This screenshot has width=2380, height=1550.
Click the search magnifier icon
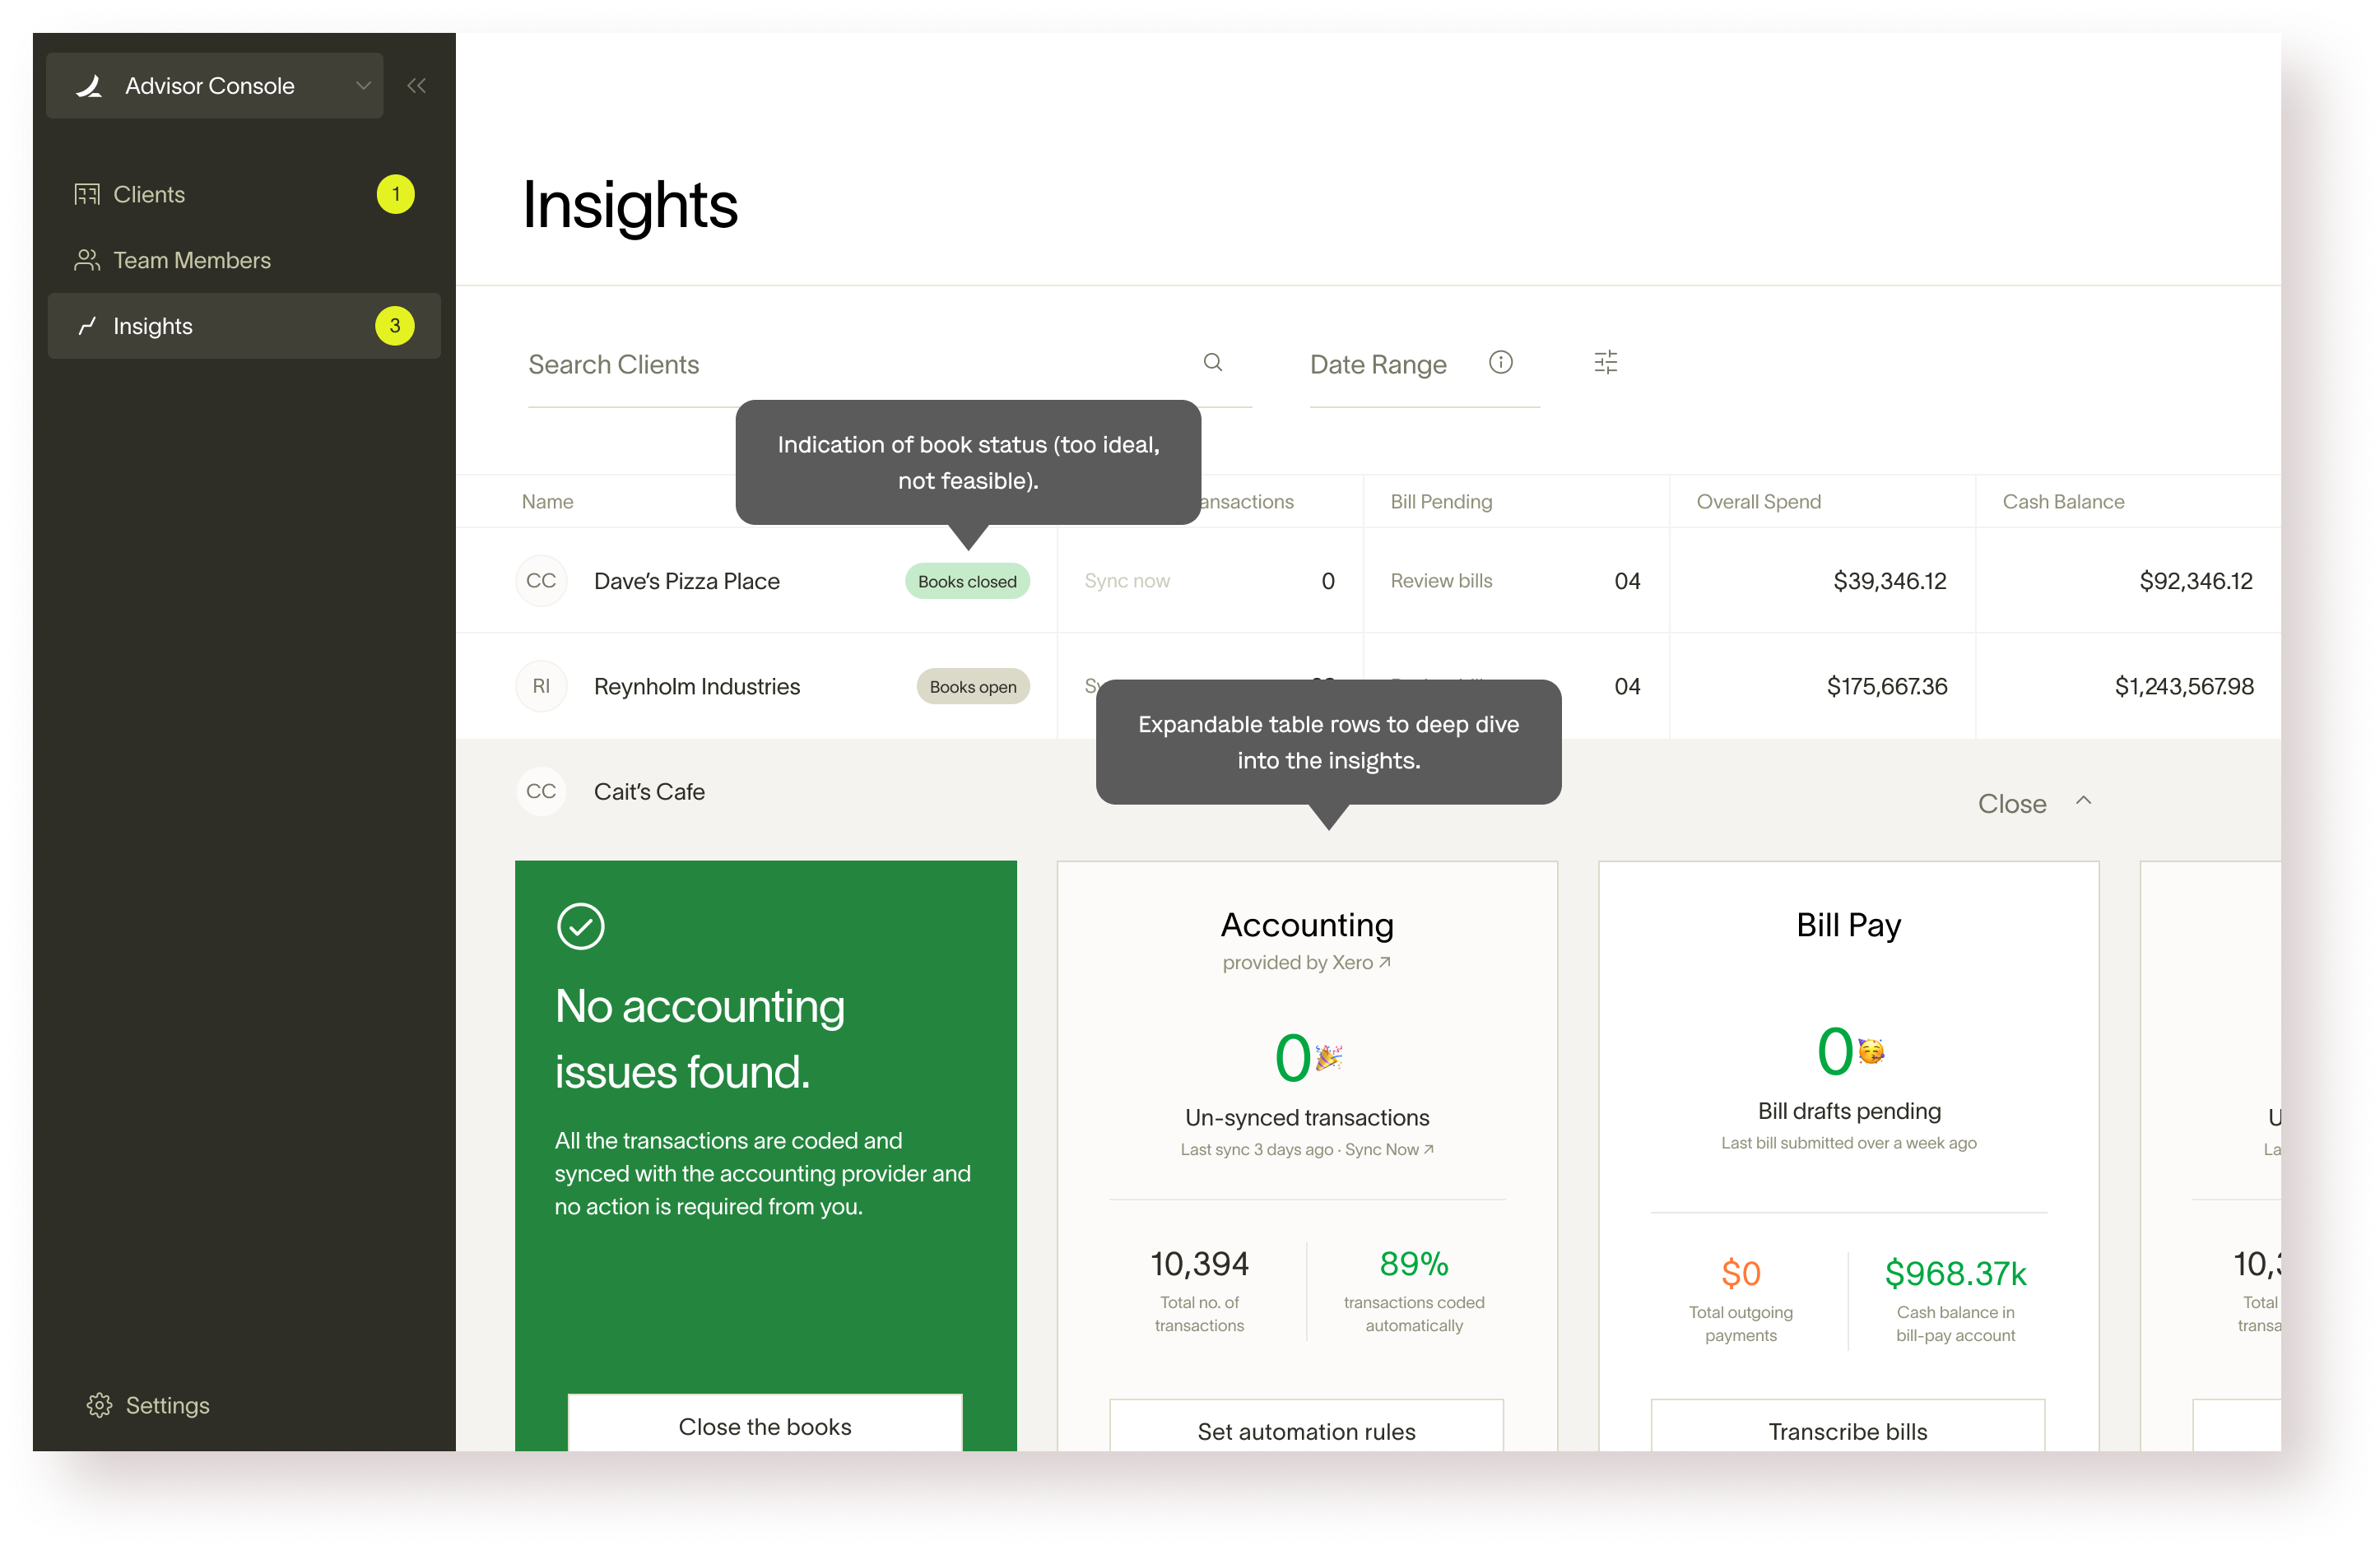[x=1212, y=363]
